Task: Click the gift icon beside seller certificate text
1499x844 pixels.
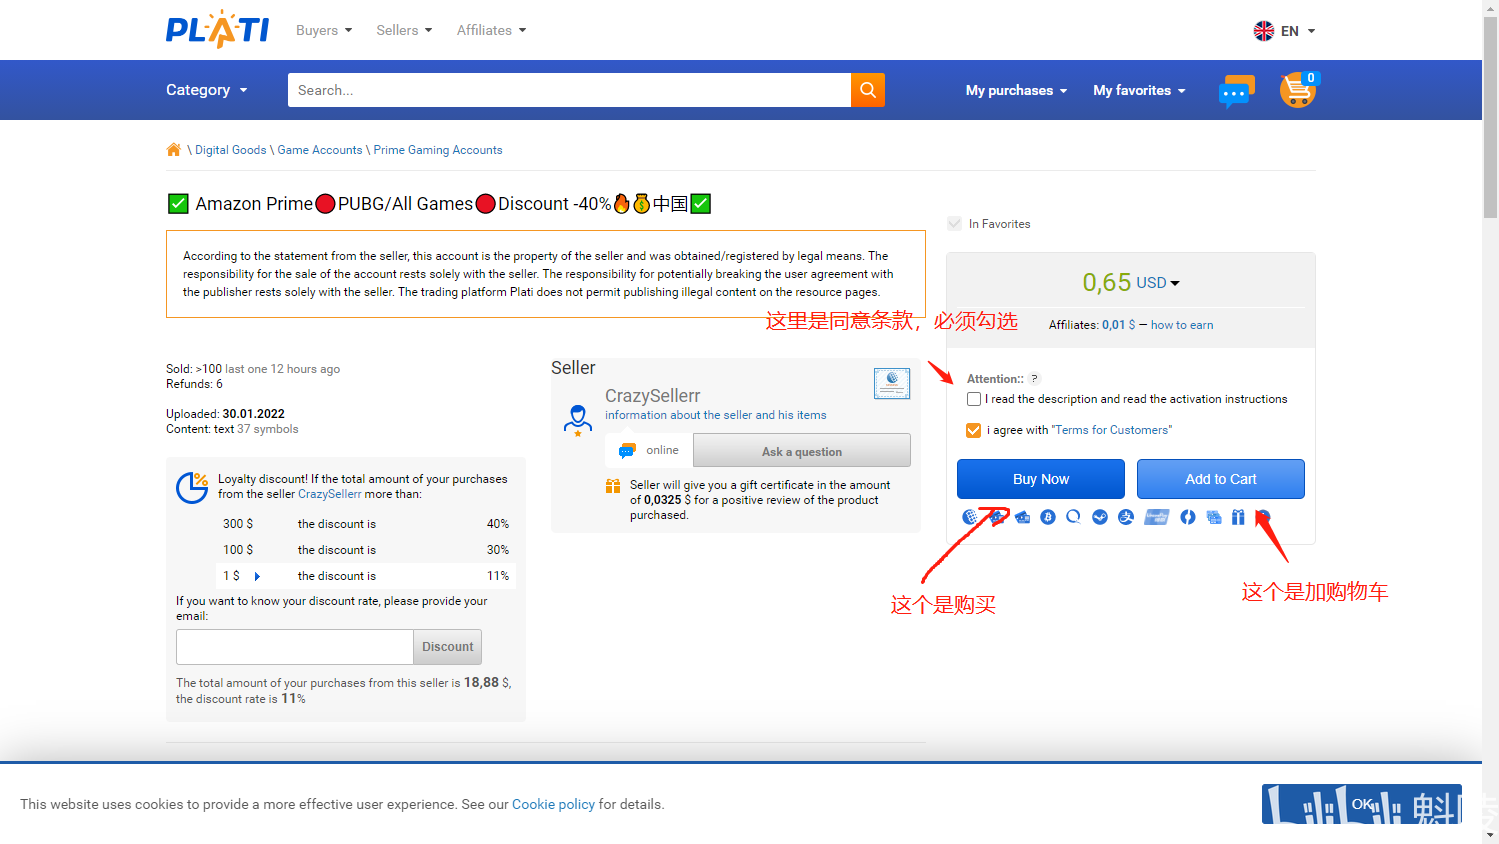Action: click(613, 486)
